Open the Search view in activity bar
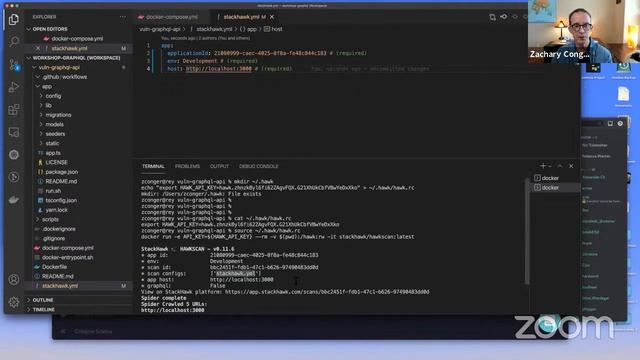The width and height of the screenshot is (640, 360). tap(14, 42)
